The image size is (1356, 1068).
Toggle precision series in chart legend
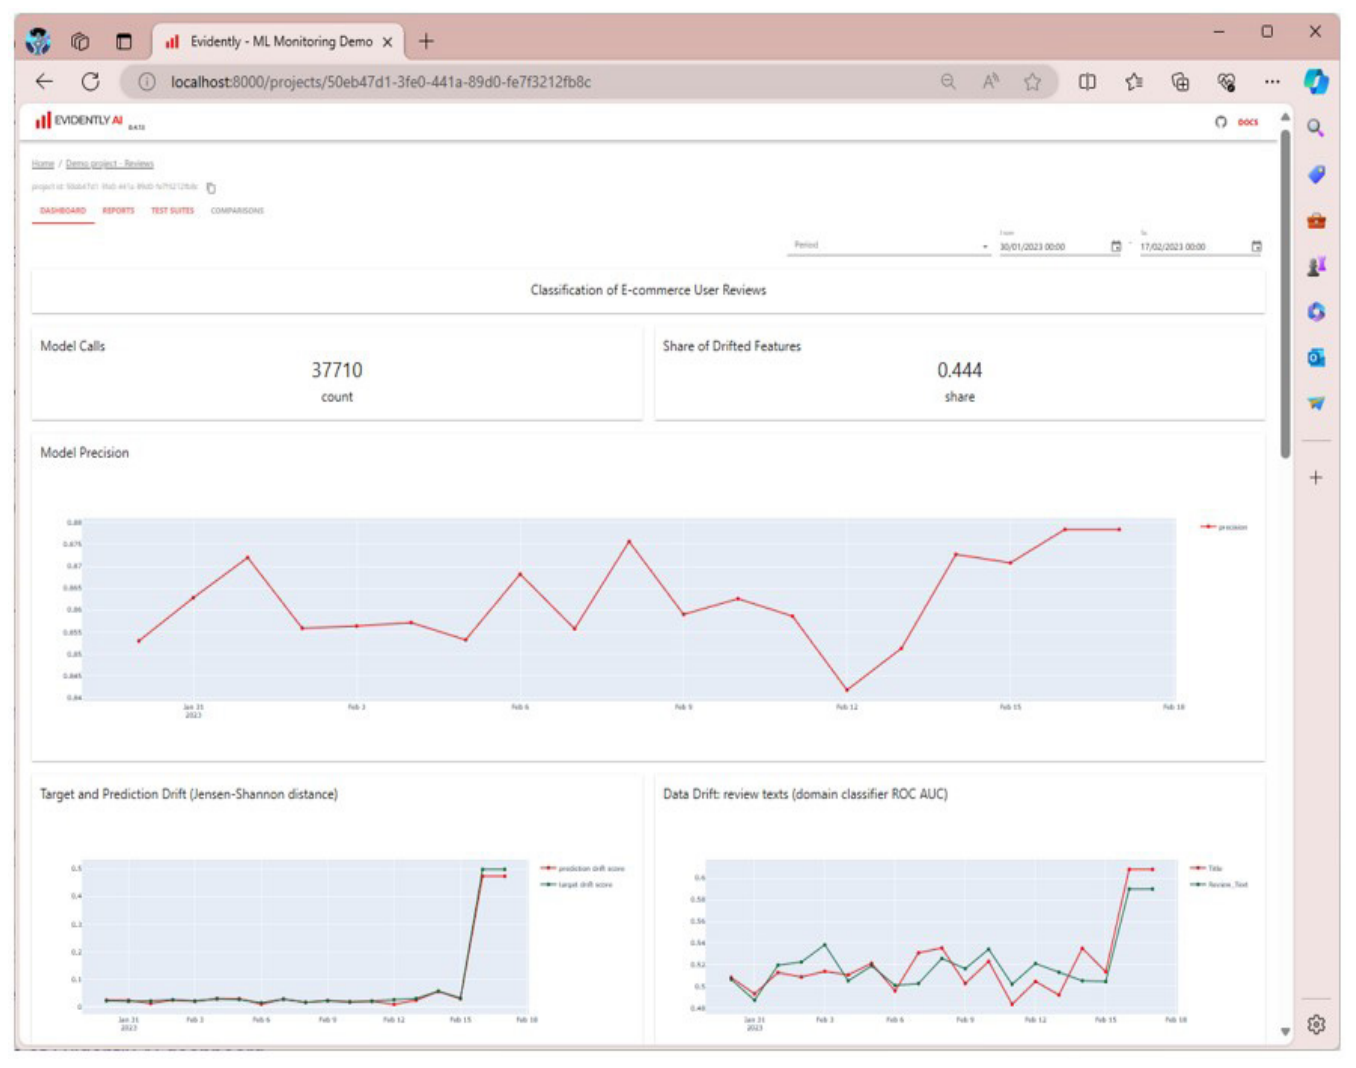1224,527
